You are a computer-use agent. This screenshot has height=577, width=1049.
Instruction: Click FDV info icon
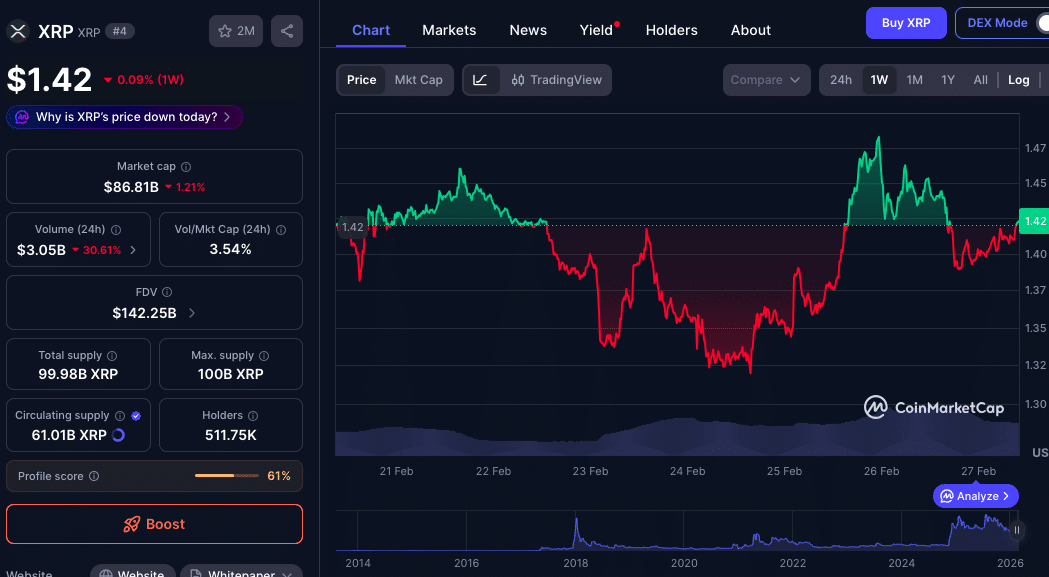tap(167, 292)
